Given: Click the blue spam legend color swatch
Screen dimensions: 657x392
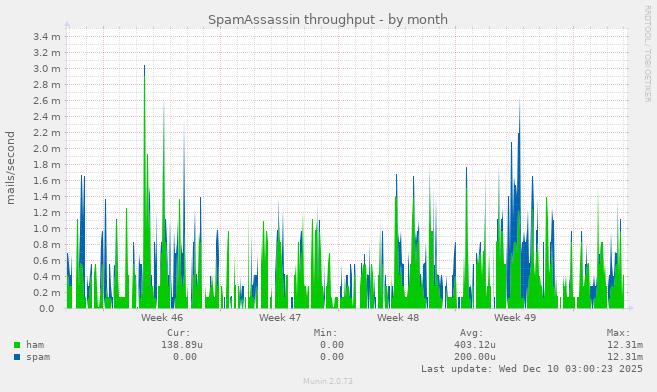Looking at the screenshot, I should [17, 357].
